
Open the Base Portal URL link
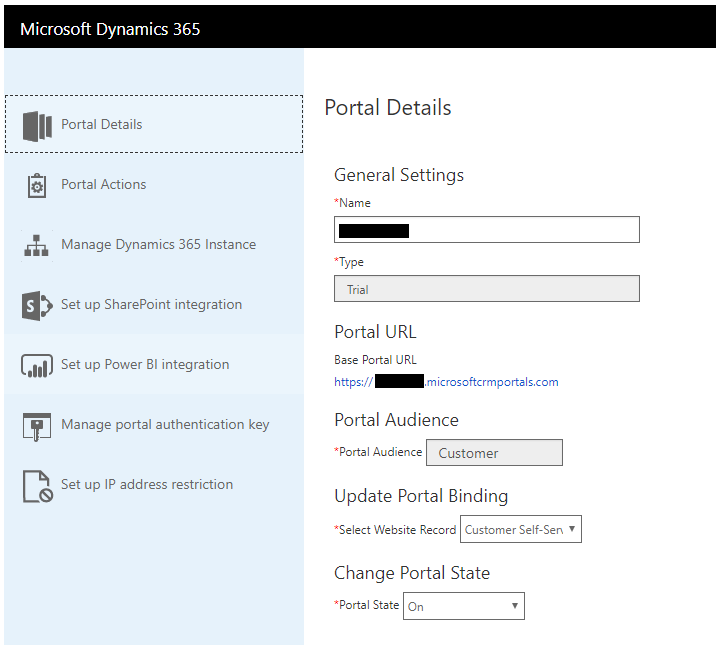pyautogui.click(x=446, y=382)
